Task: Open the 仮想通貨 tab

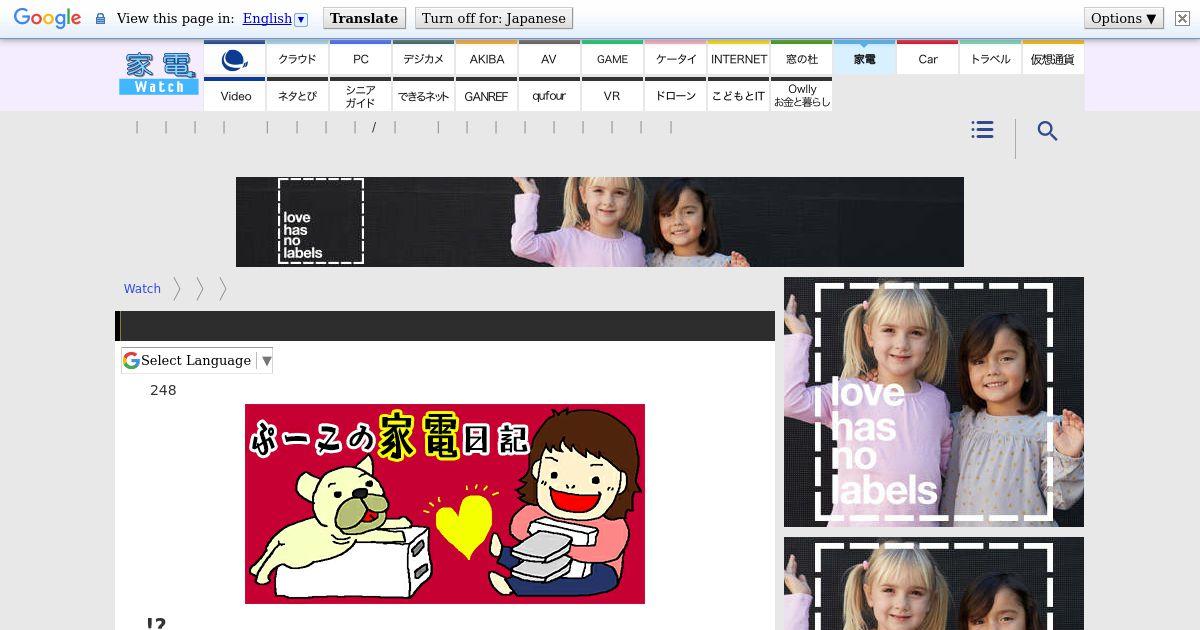Action: [x=1052, y=59]
